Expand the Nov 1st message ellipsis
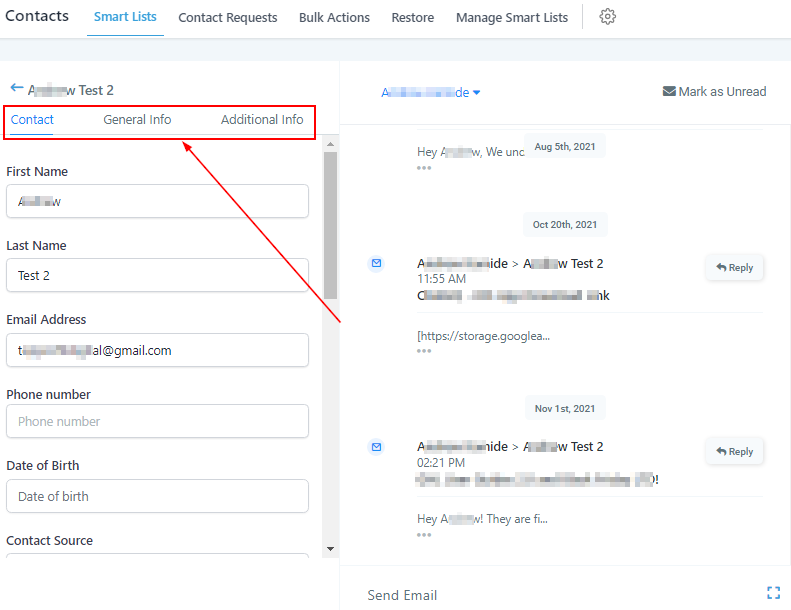Viewport: 791px width, 610px height. click(x=424, y=534)
